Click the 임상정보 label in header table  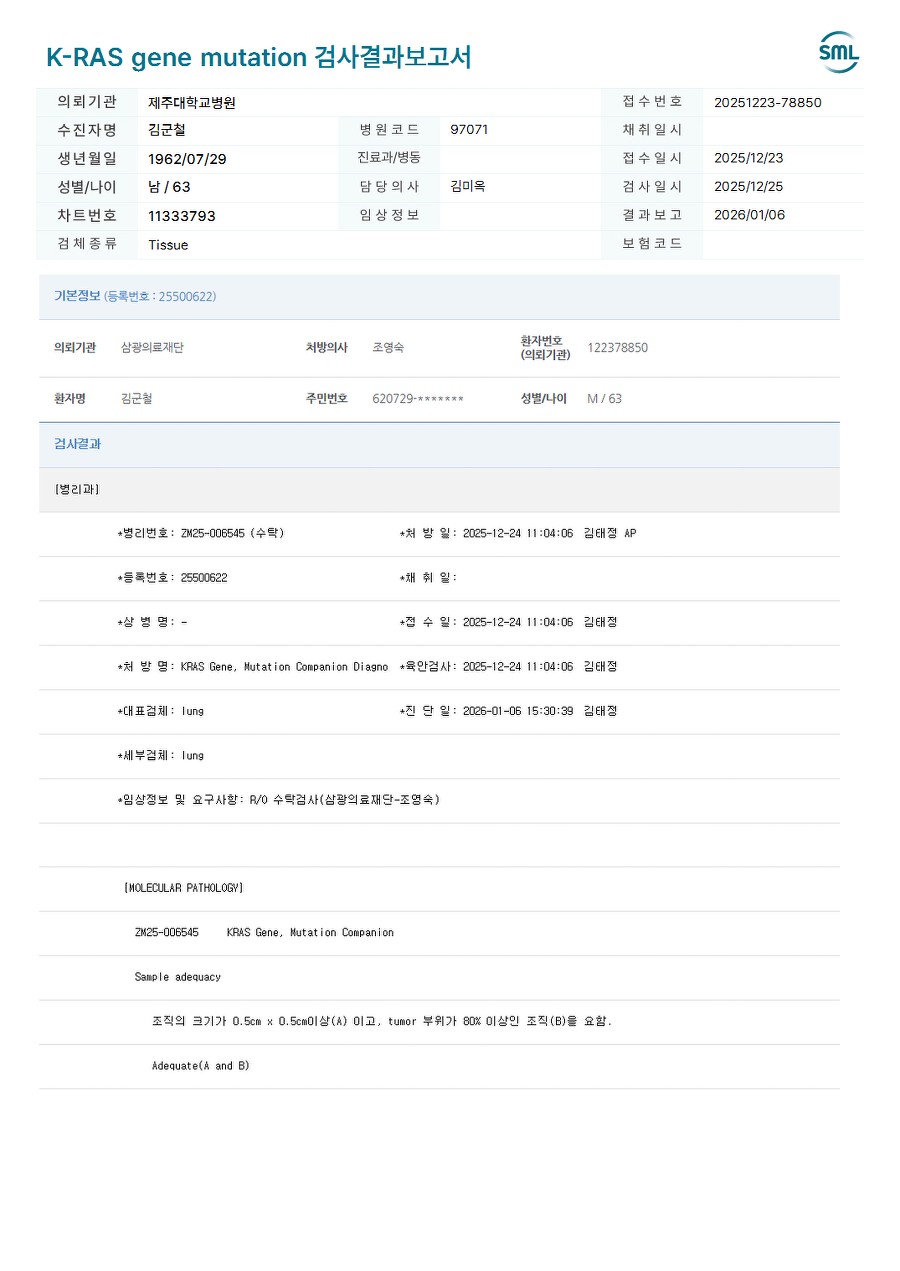click(389, 215)
